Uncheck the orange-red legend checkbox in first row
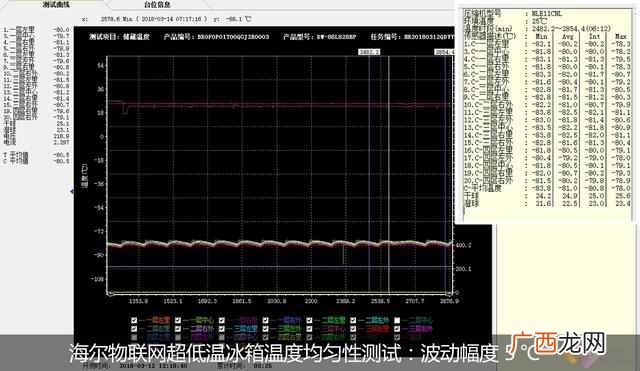Viewport: 640px width, 371px height. point(134,320)
